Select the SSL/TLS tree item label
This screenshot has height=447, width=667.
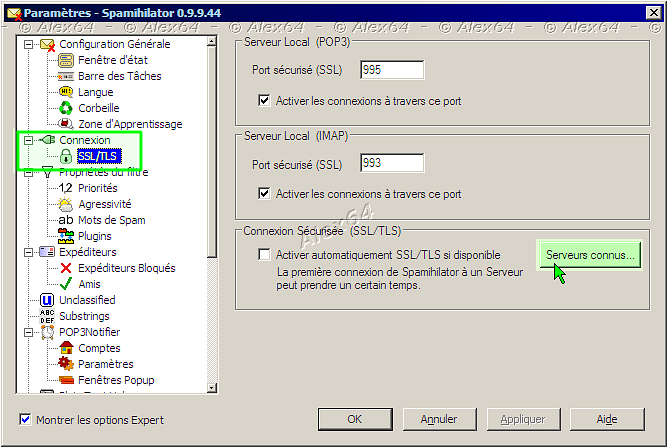click(99, 156)
